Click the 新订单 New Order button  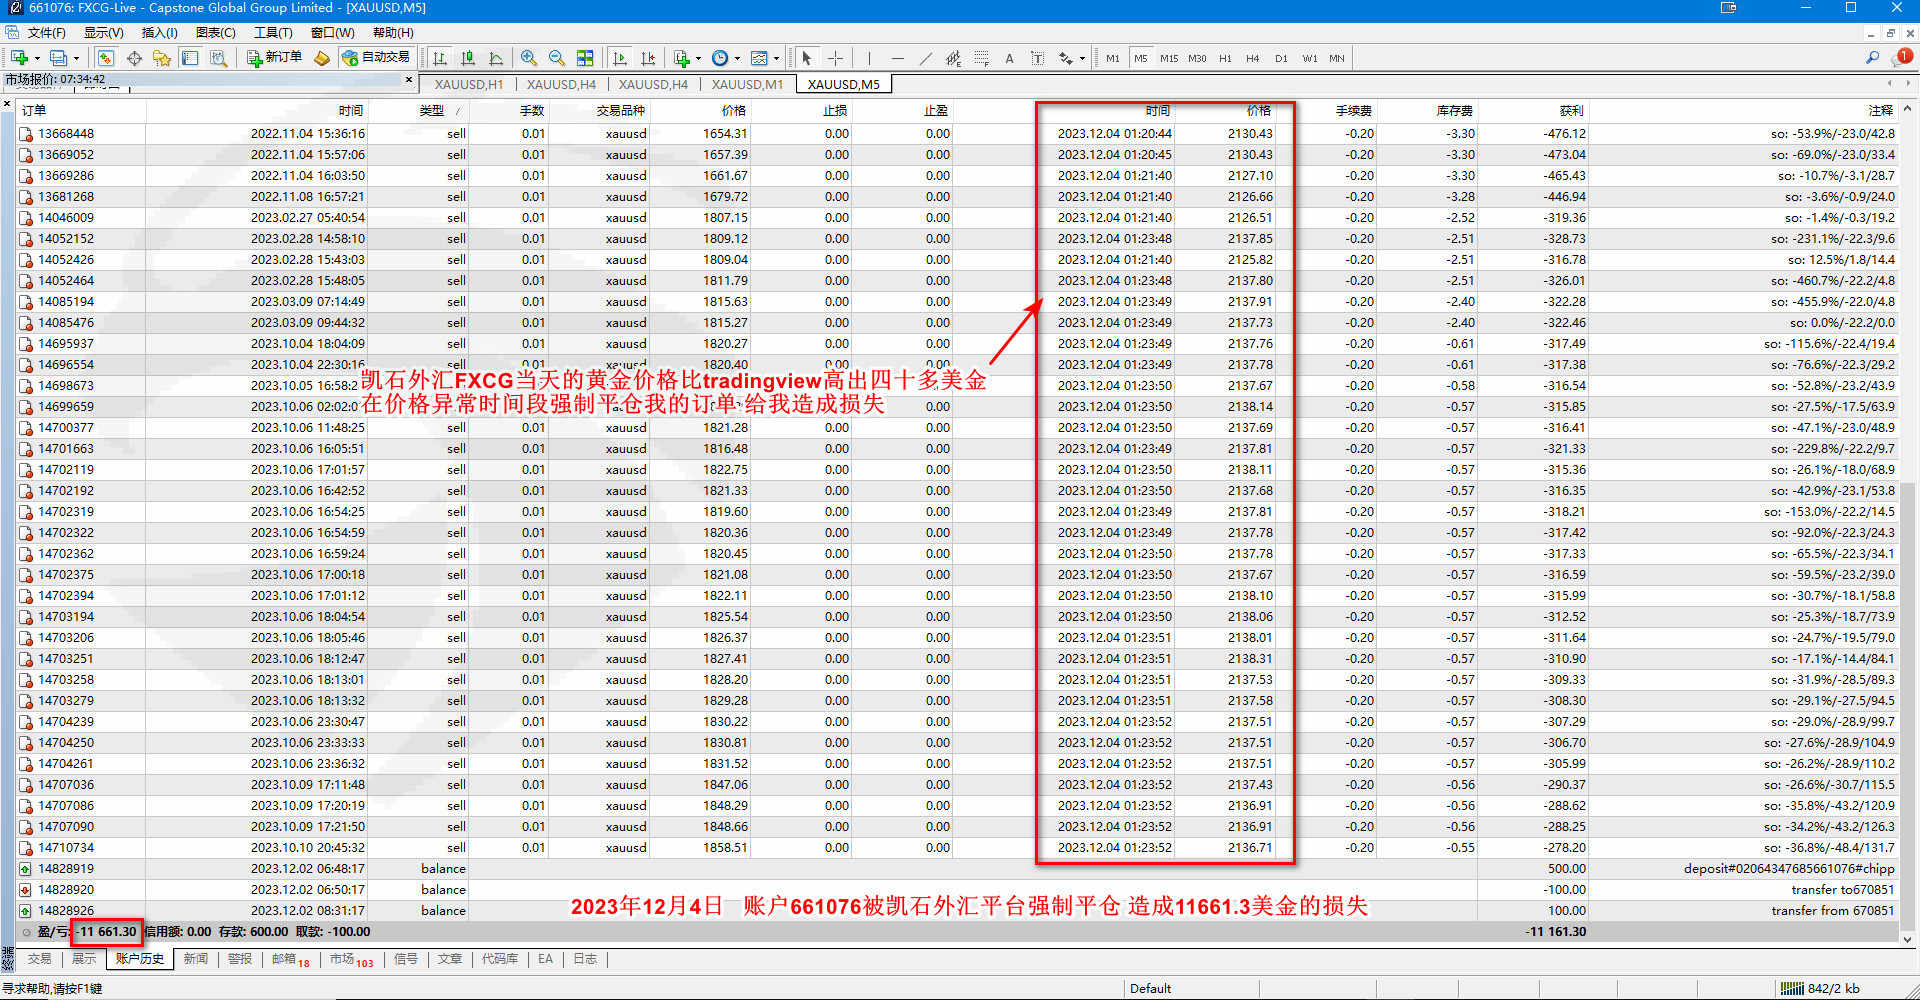275,58
